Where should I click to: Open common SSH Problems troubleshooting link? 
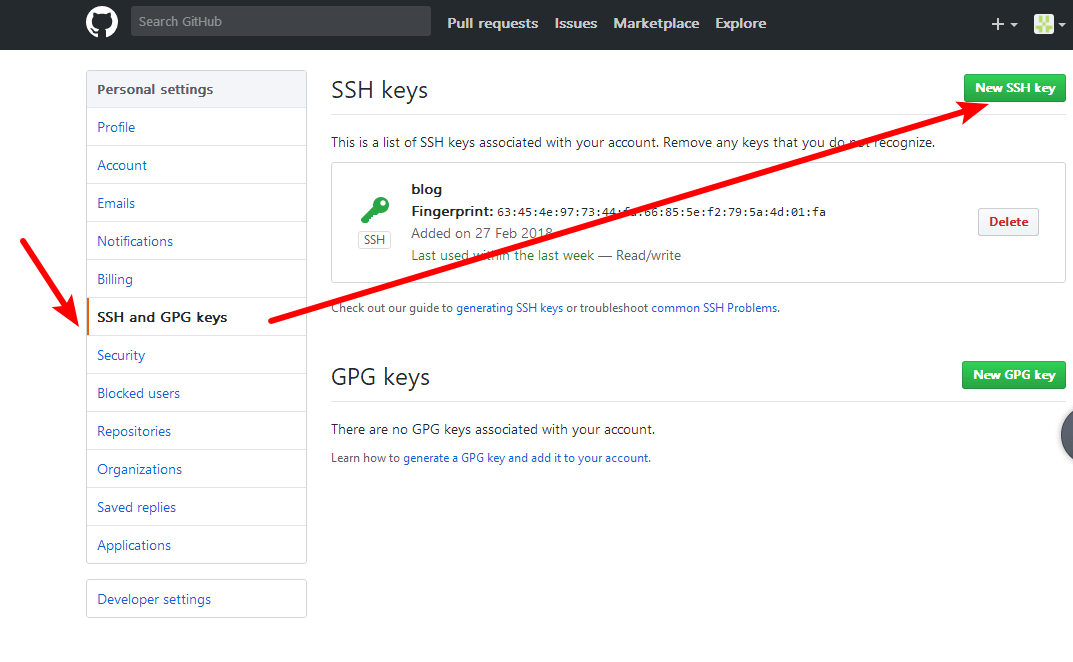point(714,308)
